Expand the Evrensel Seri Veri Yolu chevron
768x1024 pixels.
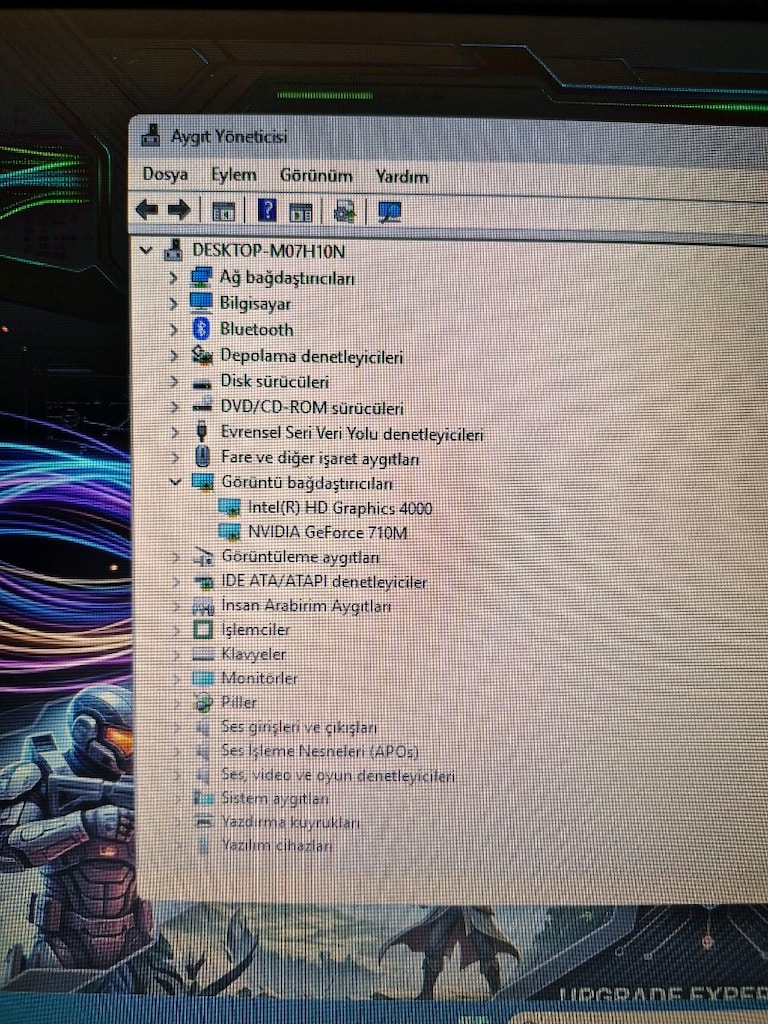174,432
